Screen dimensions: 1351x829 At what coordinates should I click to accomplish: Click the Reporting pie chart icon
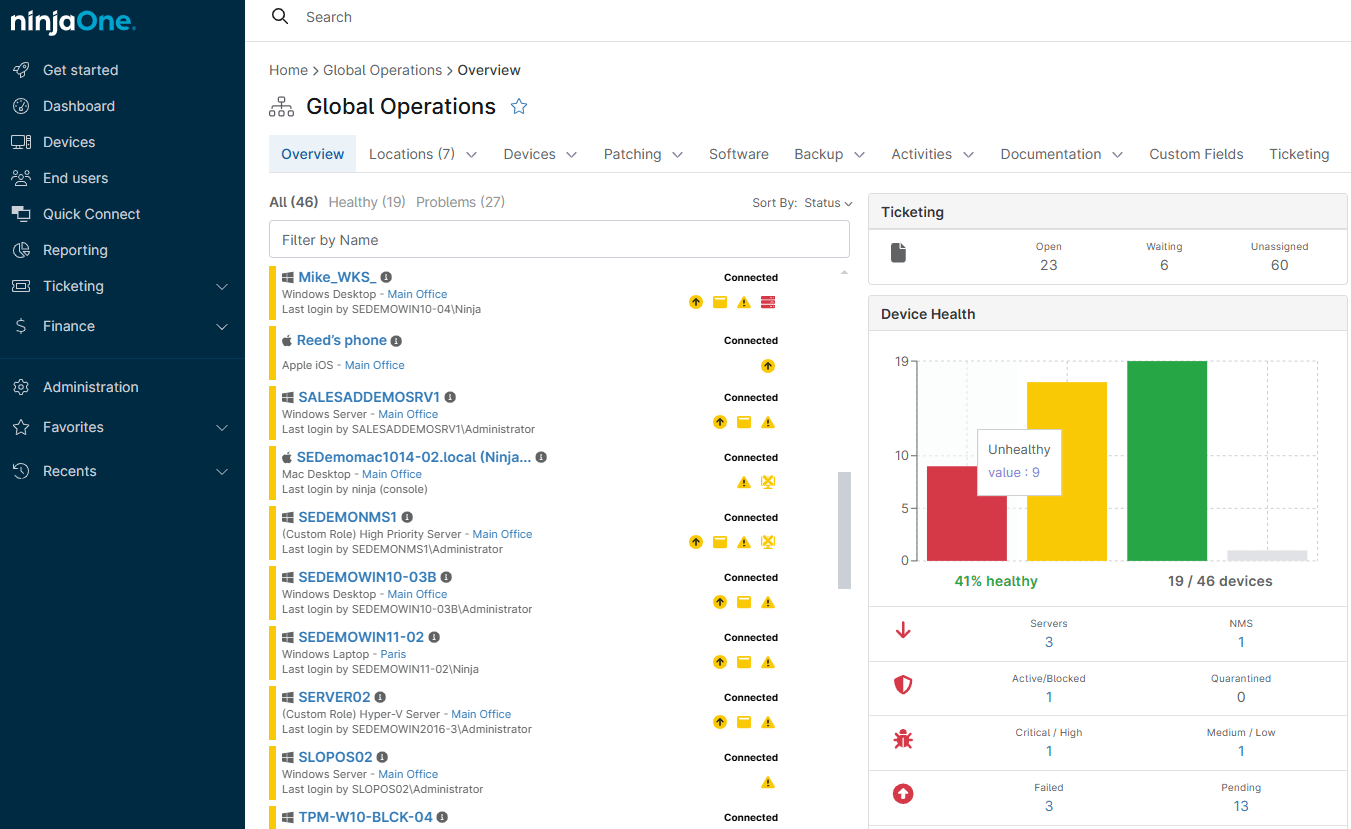click(x=21, y=250)
